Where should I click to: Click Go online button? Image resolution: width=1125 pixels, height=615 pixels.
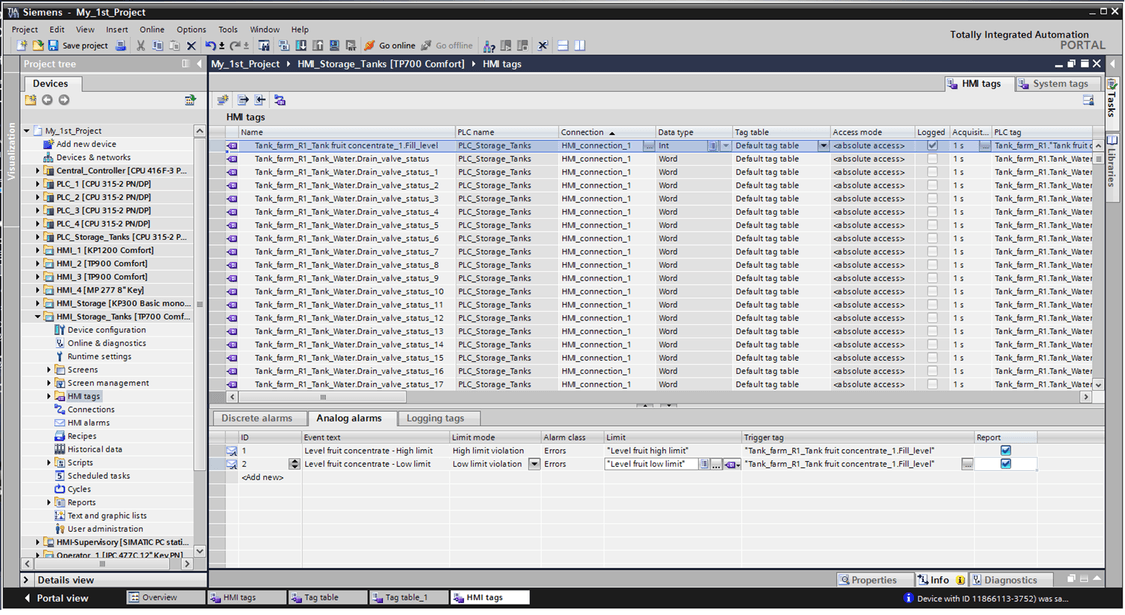[x=390, y=45]
